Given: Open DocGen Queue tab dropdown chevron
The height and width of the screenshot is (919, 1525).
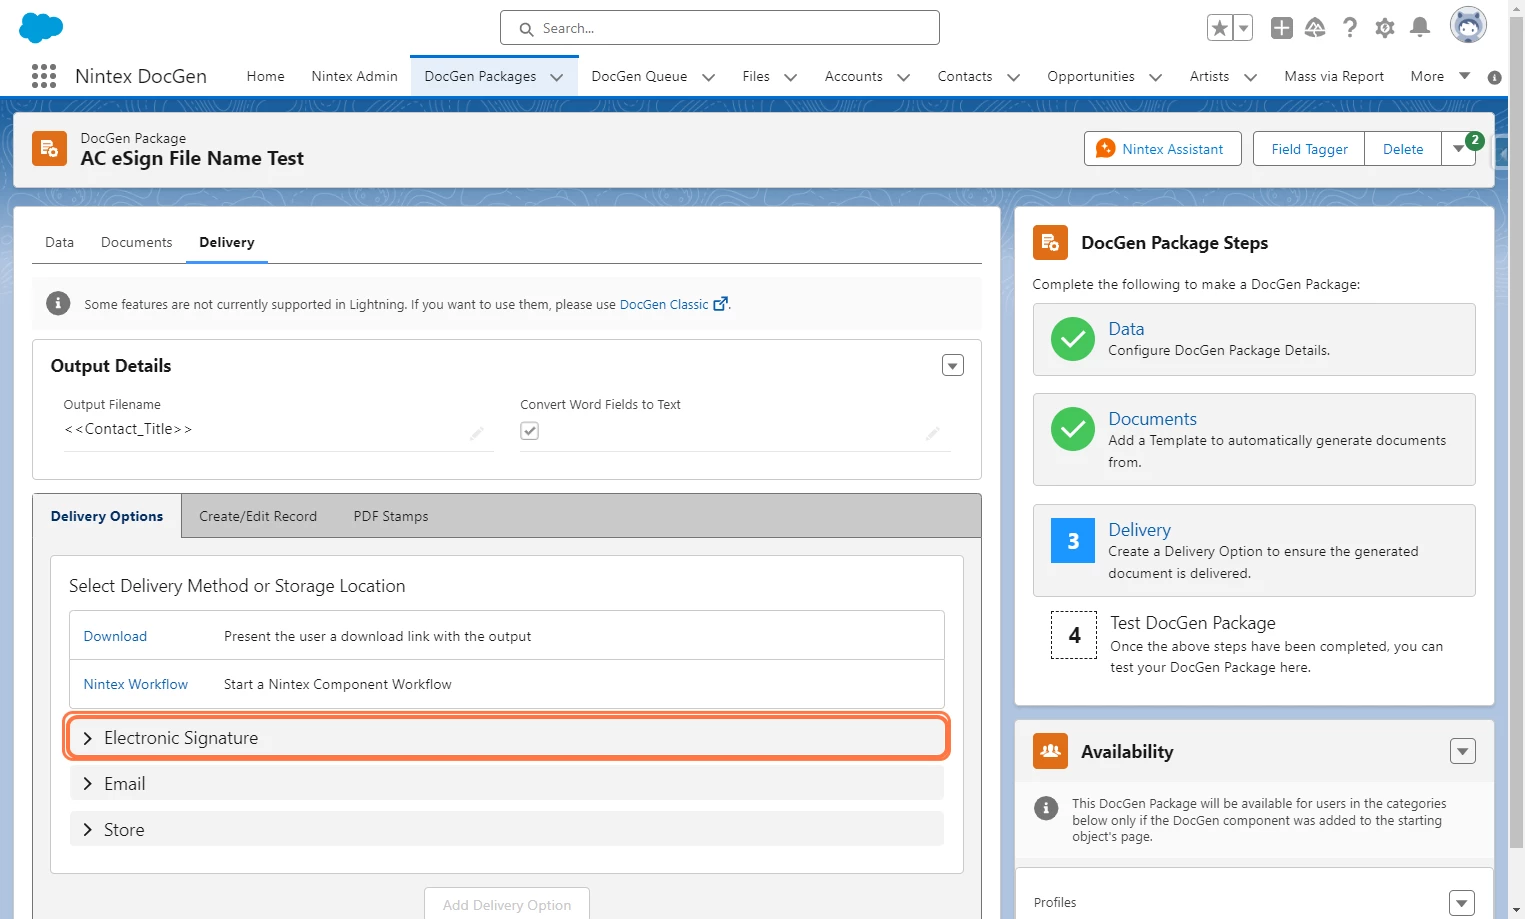Looking at the screenshot, I should pyautogui.click(x=709, y=77).
